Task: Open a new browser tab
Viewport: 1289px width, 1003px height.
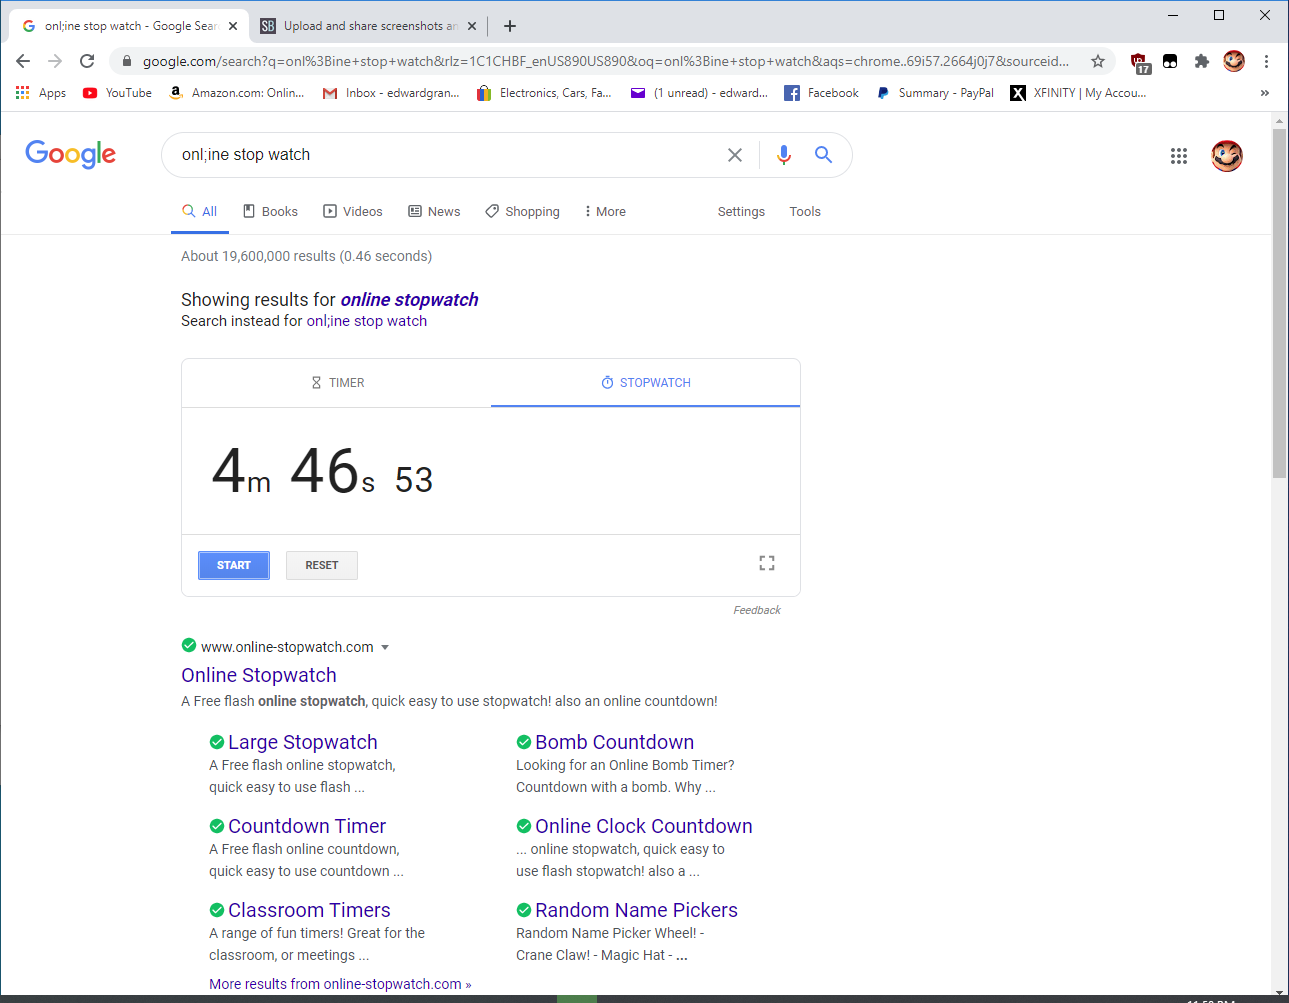Action: click(510, 26)
